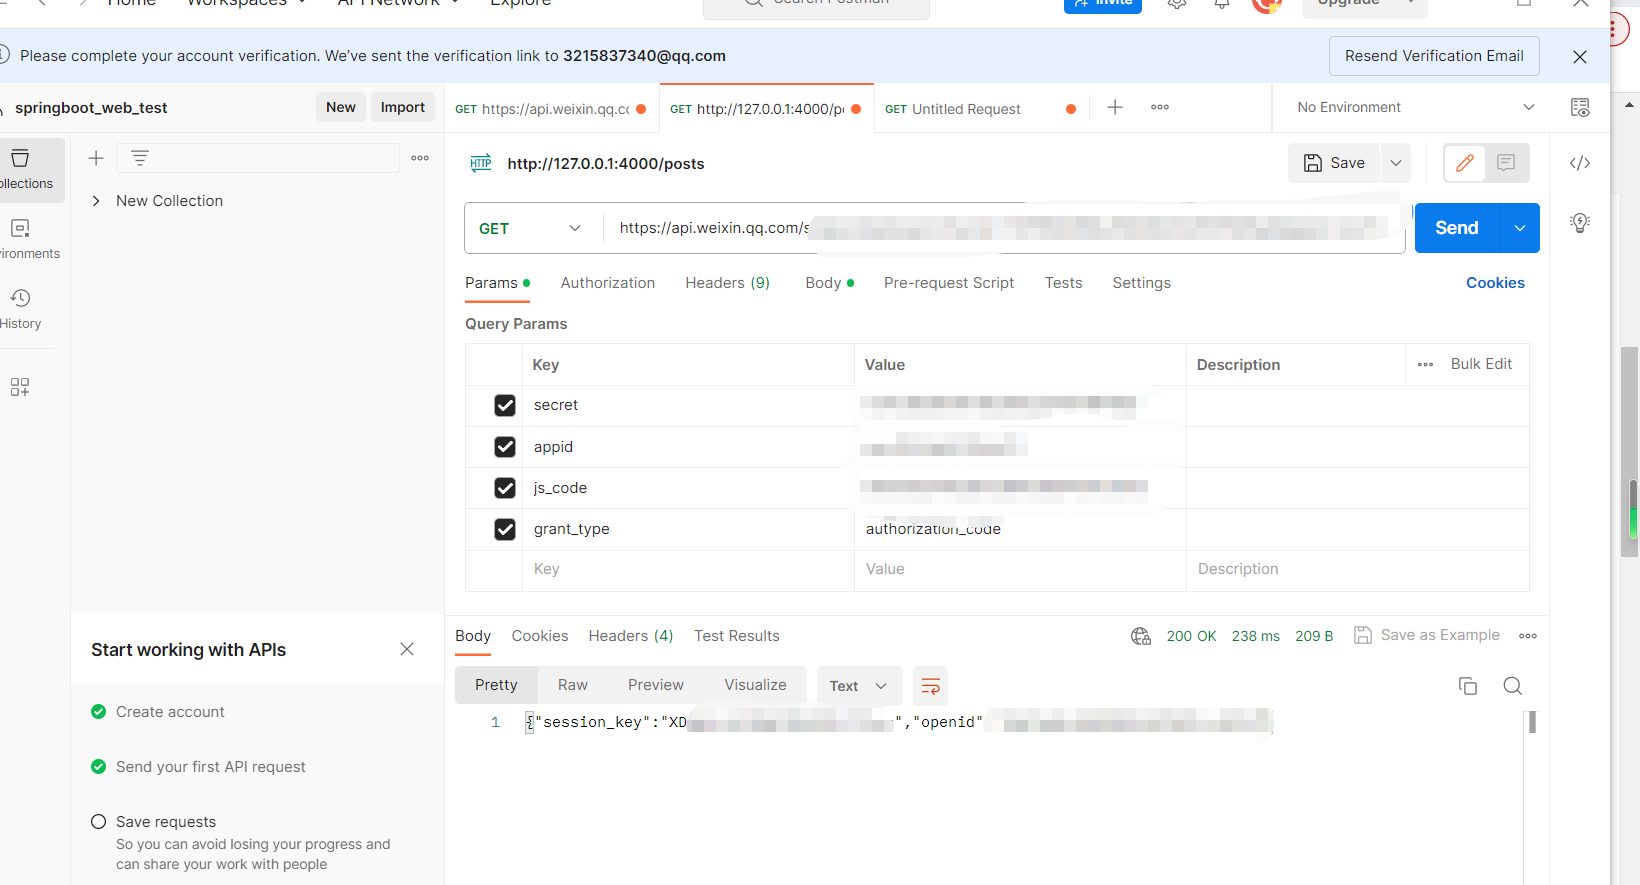Switch to the request Body tab
The image size is (1640, 885).
830,283
